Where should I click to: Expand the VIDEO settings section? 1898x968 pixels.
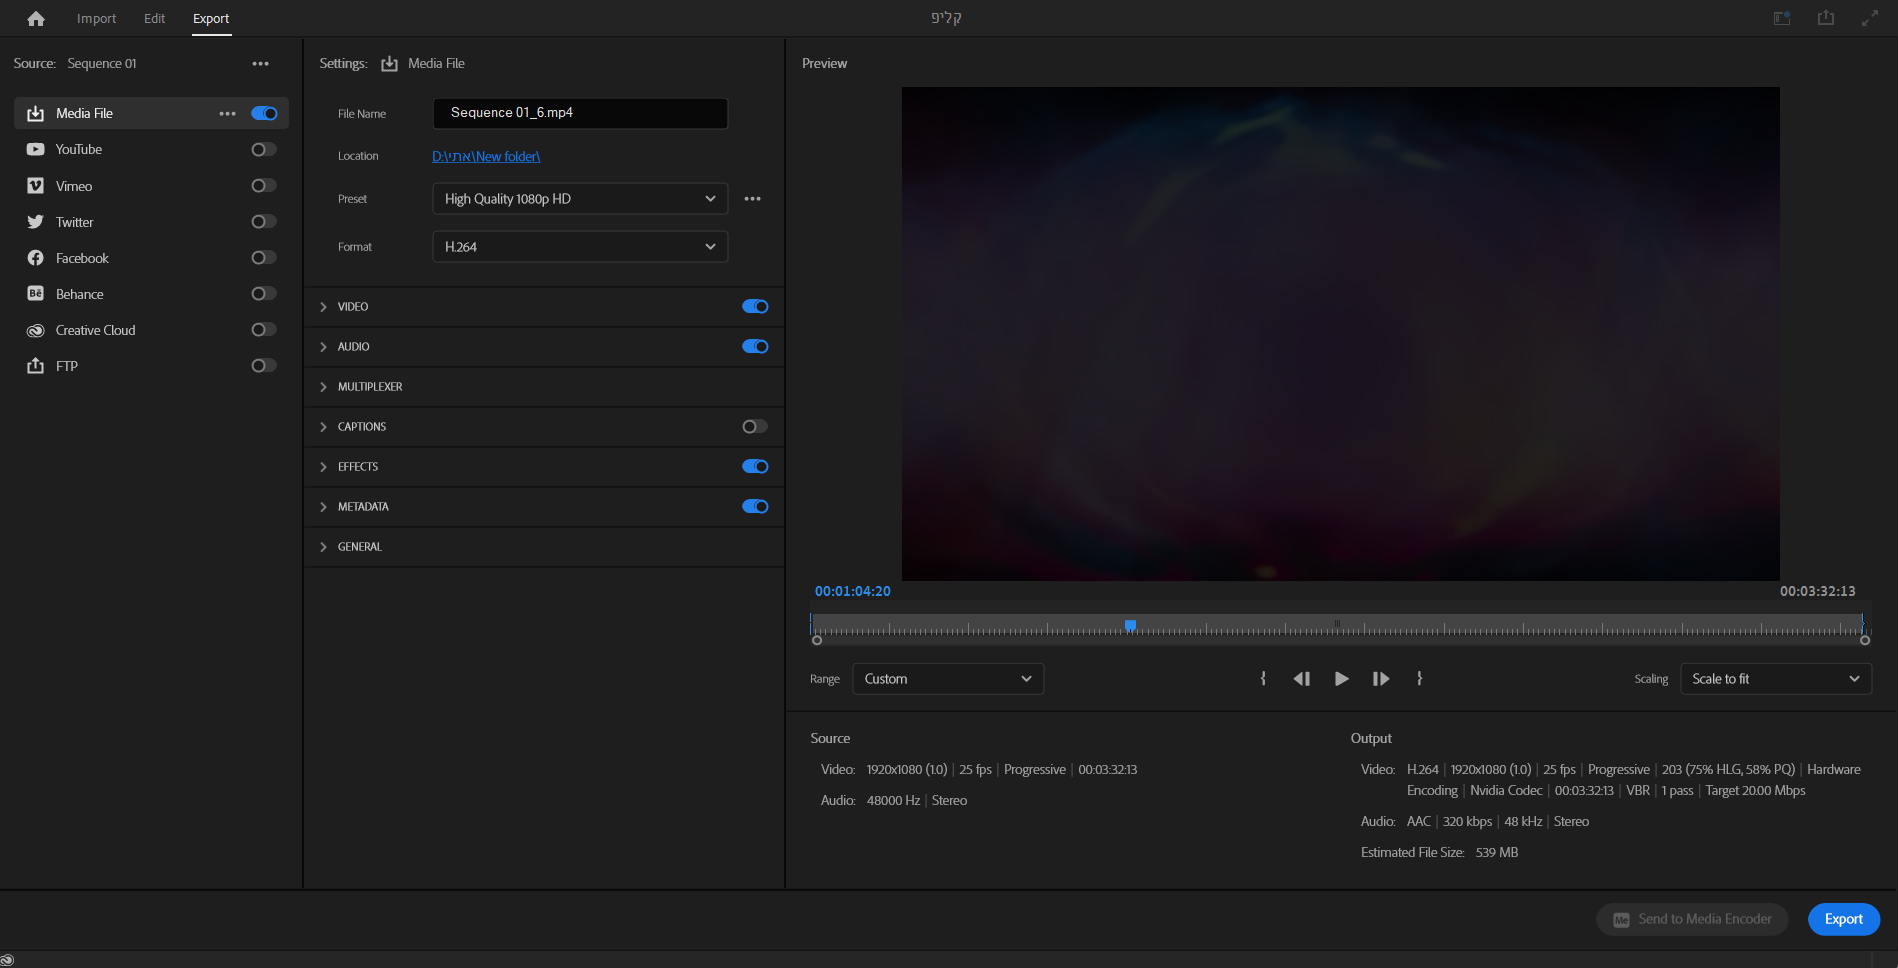[323, 307]
